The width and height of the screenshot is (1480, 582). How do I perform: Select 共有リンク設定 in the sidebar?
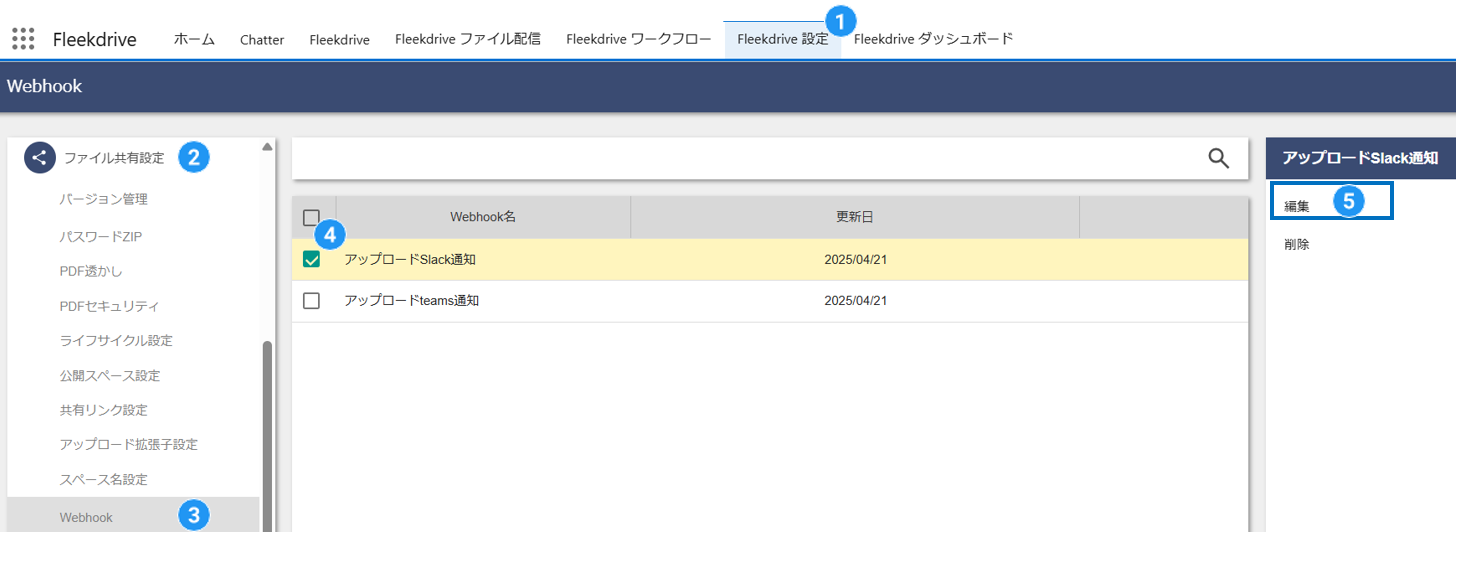(x=103, y=410)
